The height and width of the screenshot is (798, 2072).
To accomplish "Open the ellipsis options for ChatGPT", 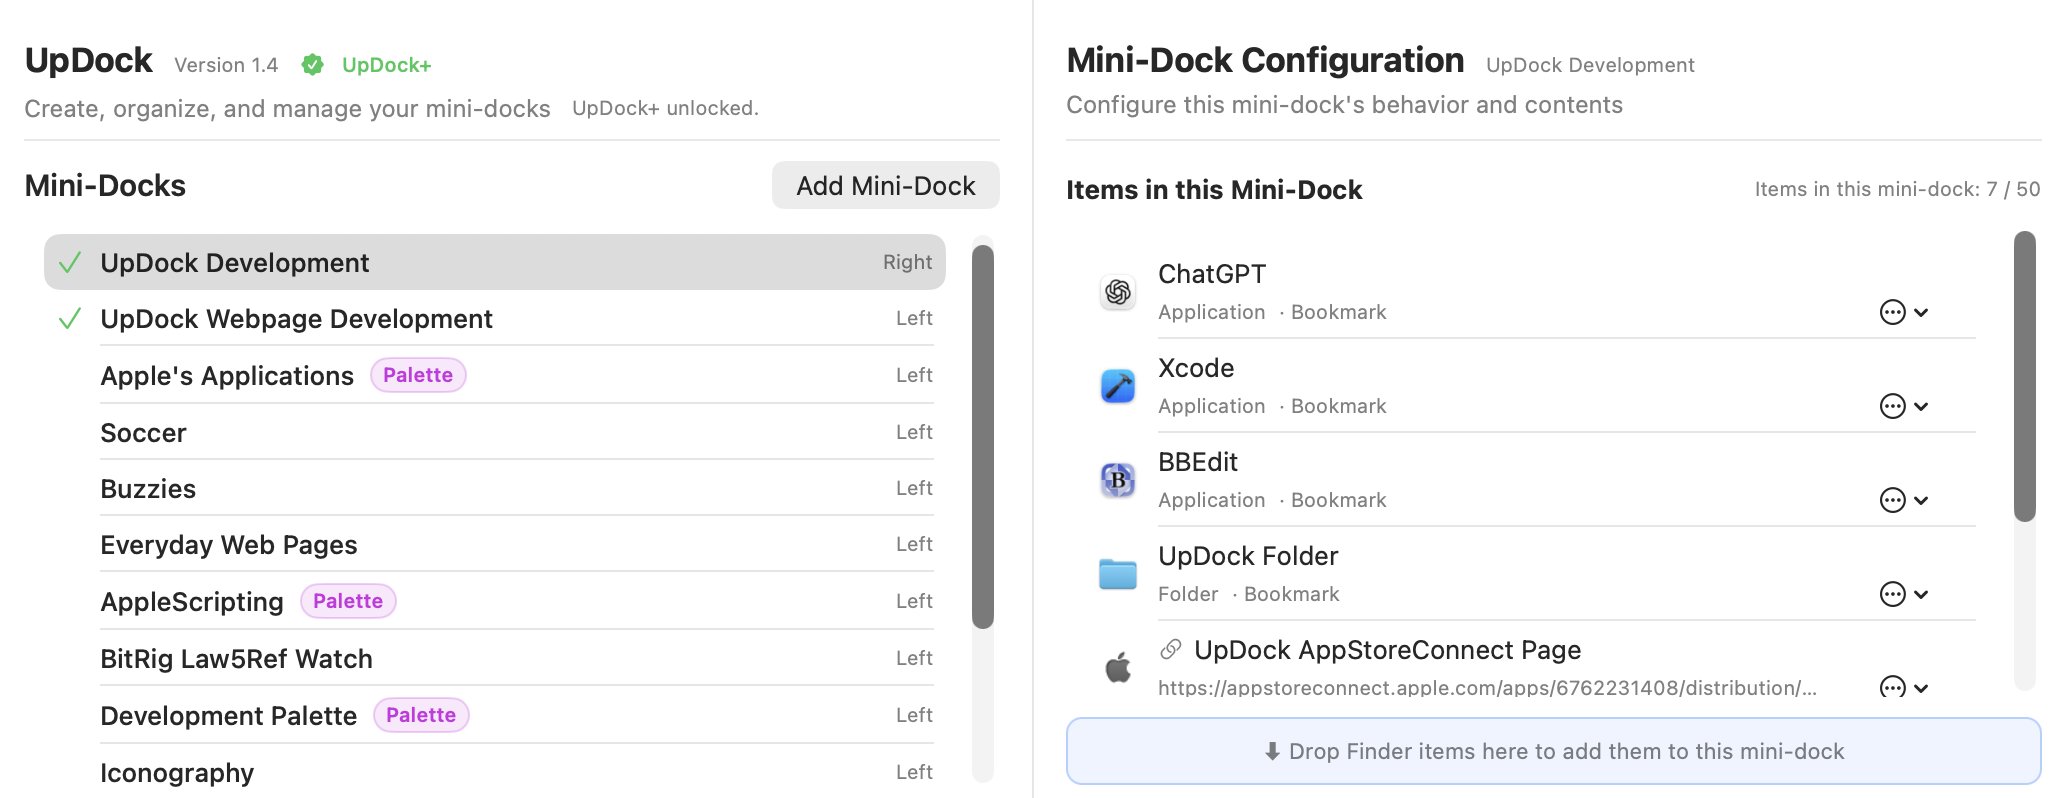I will tap(1892, 312).
